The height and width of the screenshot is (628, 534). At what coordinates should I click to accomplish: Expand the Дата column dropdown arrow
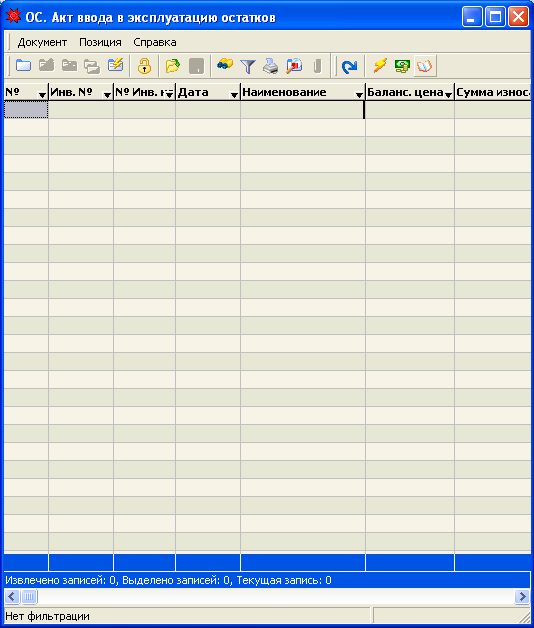(x=234, y=95)
